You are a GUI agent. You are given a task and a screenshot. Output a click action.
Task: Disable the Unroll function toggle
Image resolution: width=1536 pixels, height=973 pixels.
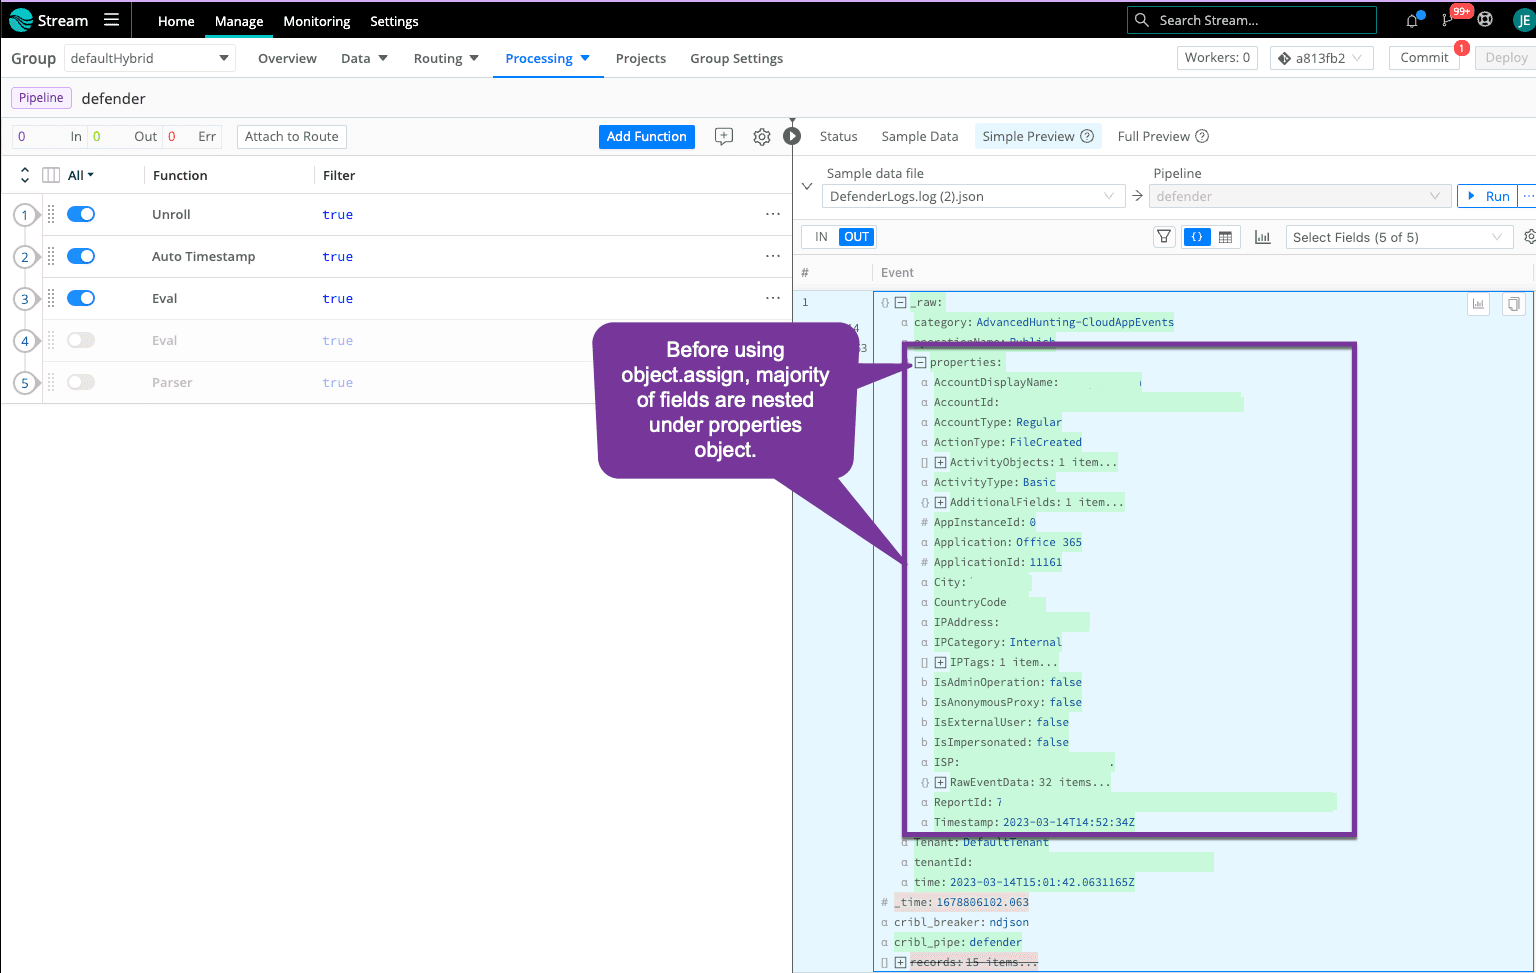[x=81, y=214]
